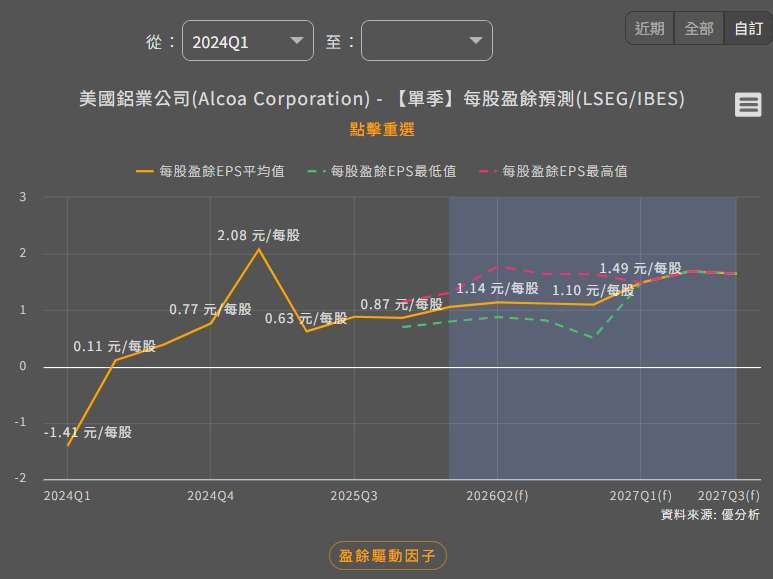Click the chart title text Alcoa Corporation

tap(279, 99)
